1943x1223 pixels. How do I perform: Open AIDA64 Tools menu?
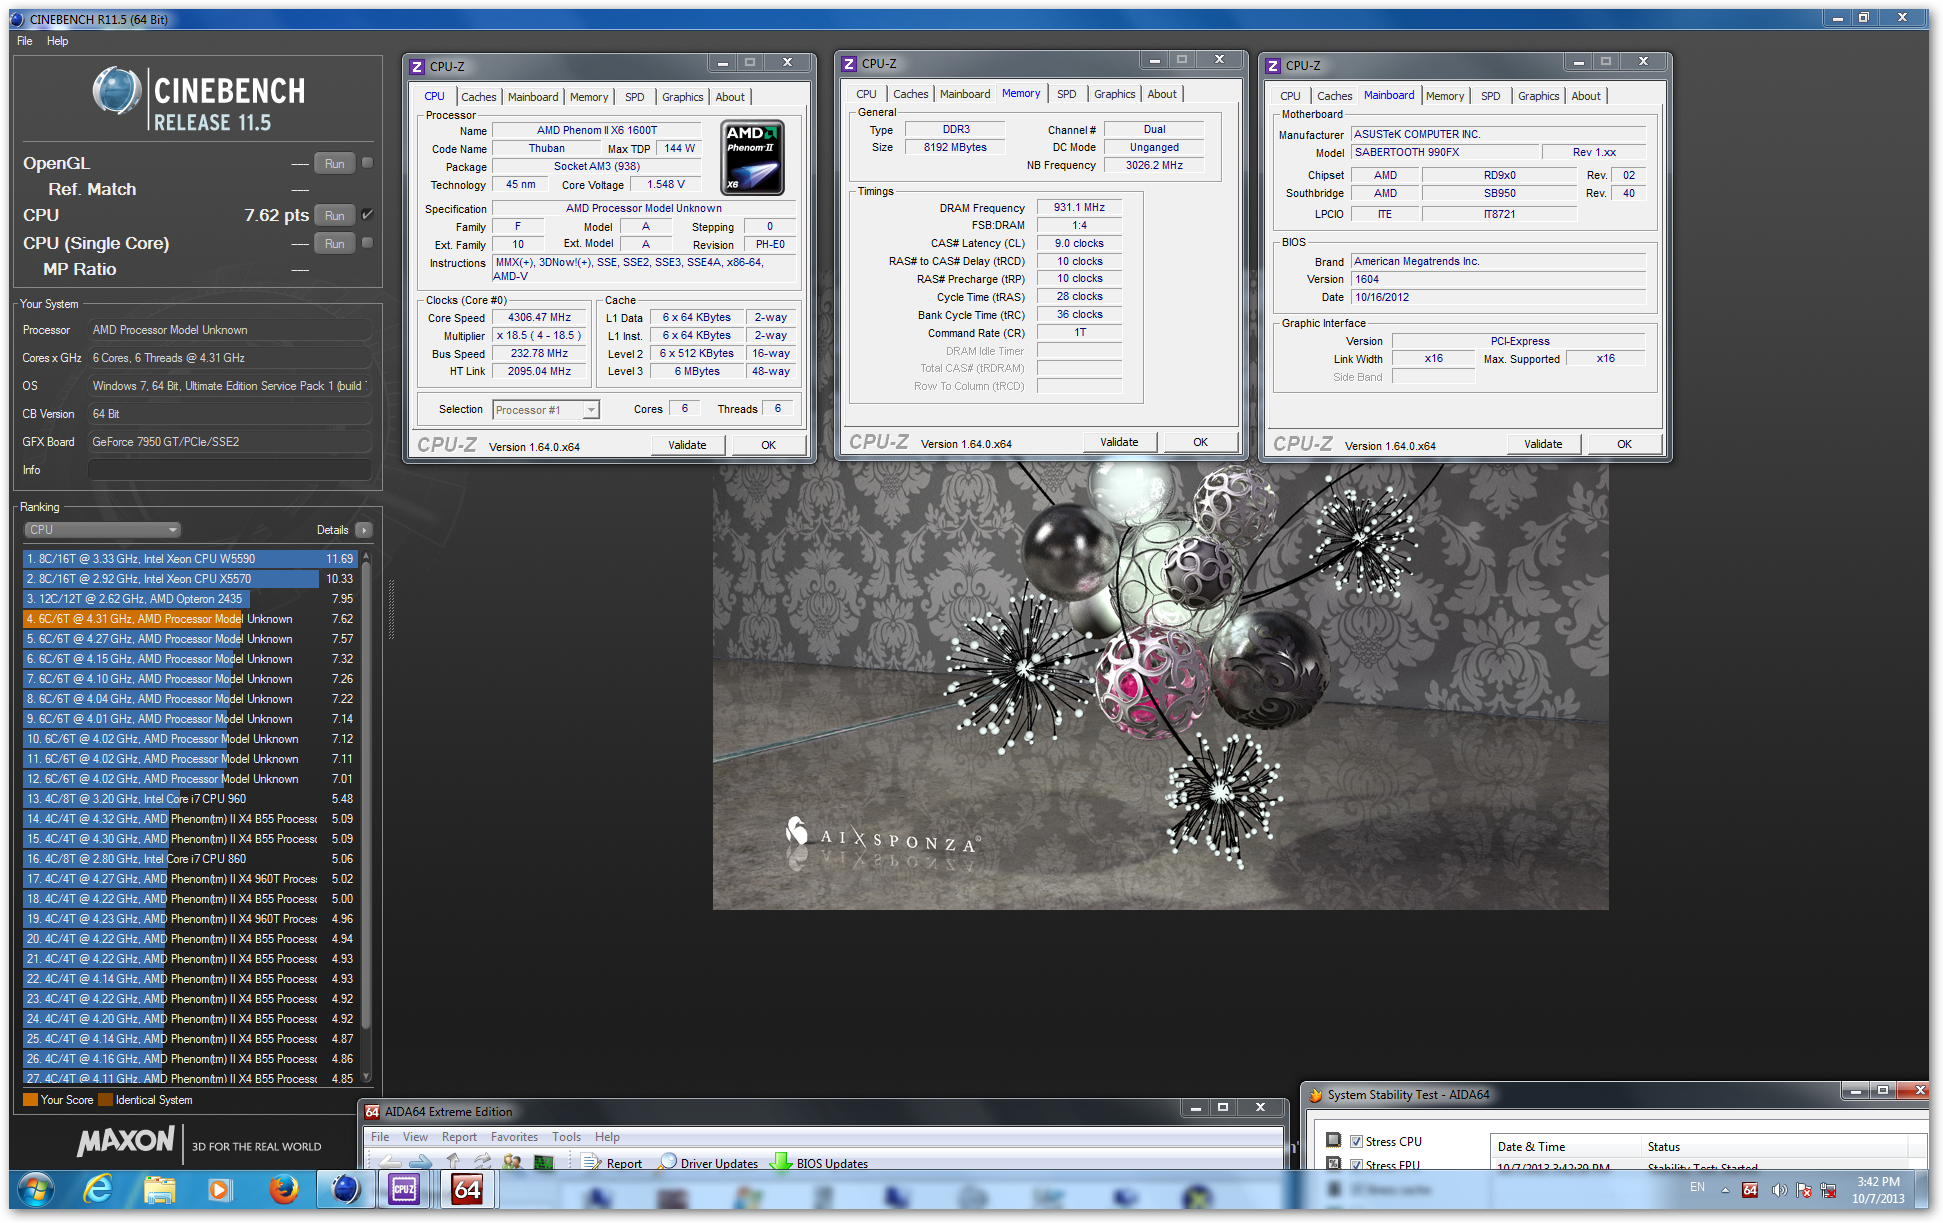[x=566, y=1137]
